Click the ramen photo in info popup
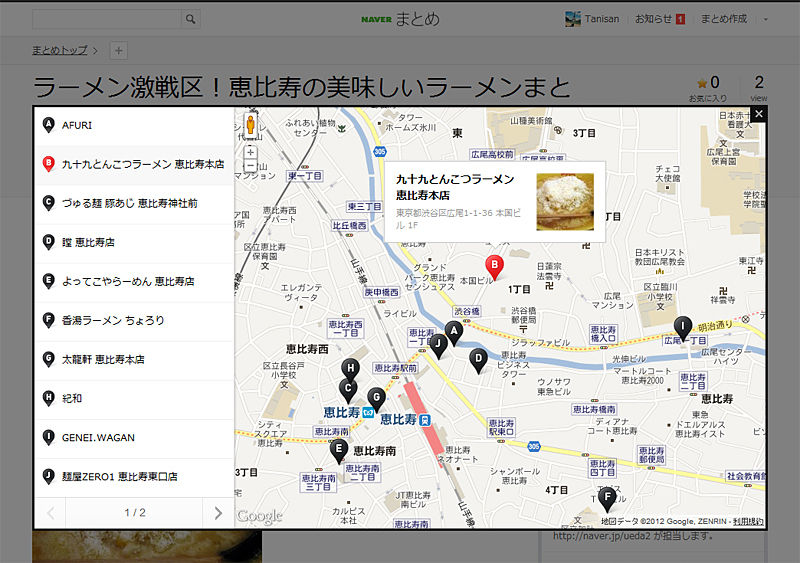The image size is (800, 563). pyautogui.click(x=565, y=202)
